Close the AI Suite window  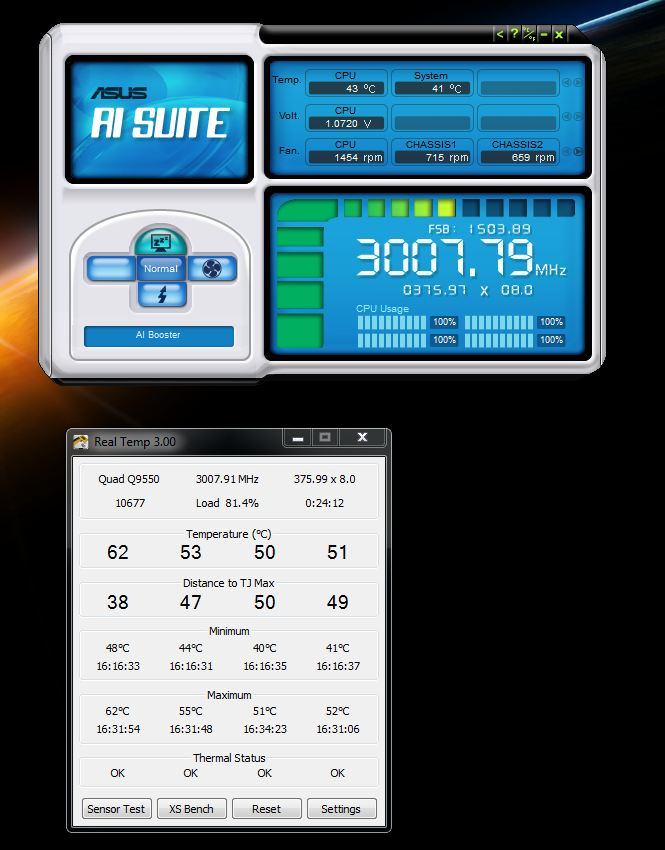(x=559, y=34)
